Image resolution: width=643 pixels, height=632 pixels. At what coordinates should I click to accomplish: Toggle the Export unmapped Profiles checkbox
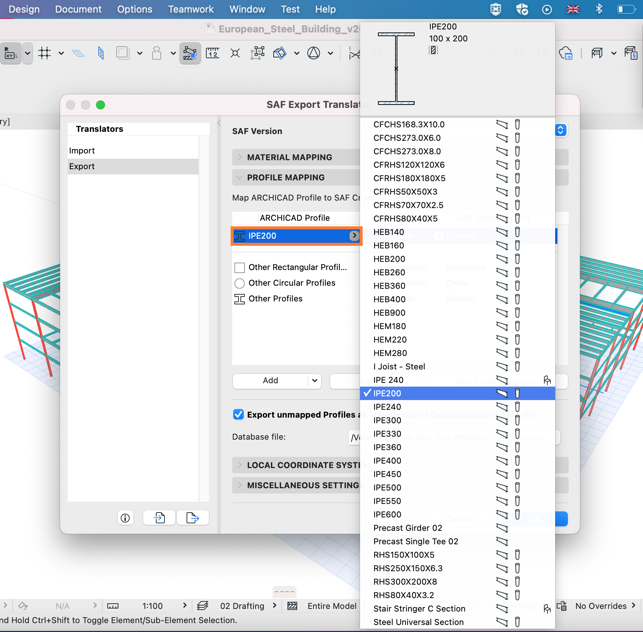point(238,414)
